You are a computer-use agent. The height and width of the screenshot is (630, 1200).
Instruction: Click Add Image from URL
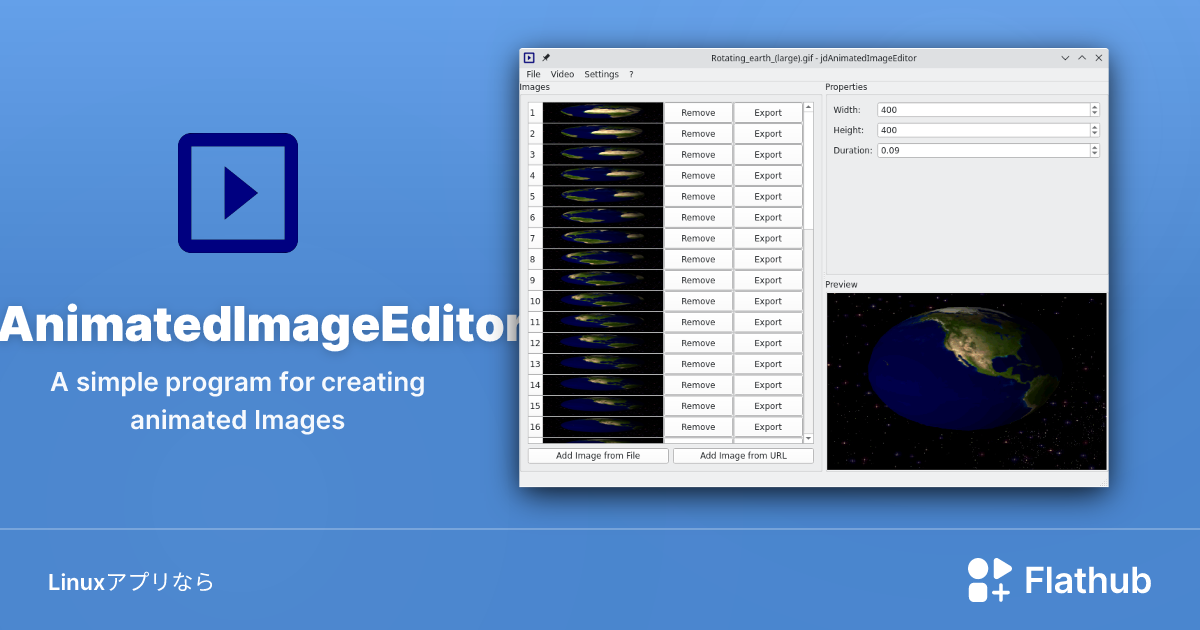pos(743,455)
